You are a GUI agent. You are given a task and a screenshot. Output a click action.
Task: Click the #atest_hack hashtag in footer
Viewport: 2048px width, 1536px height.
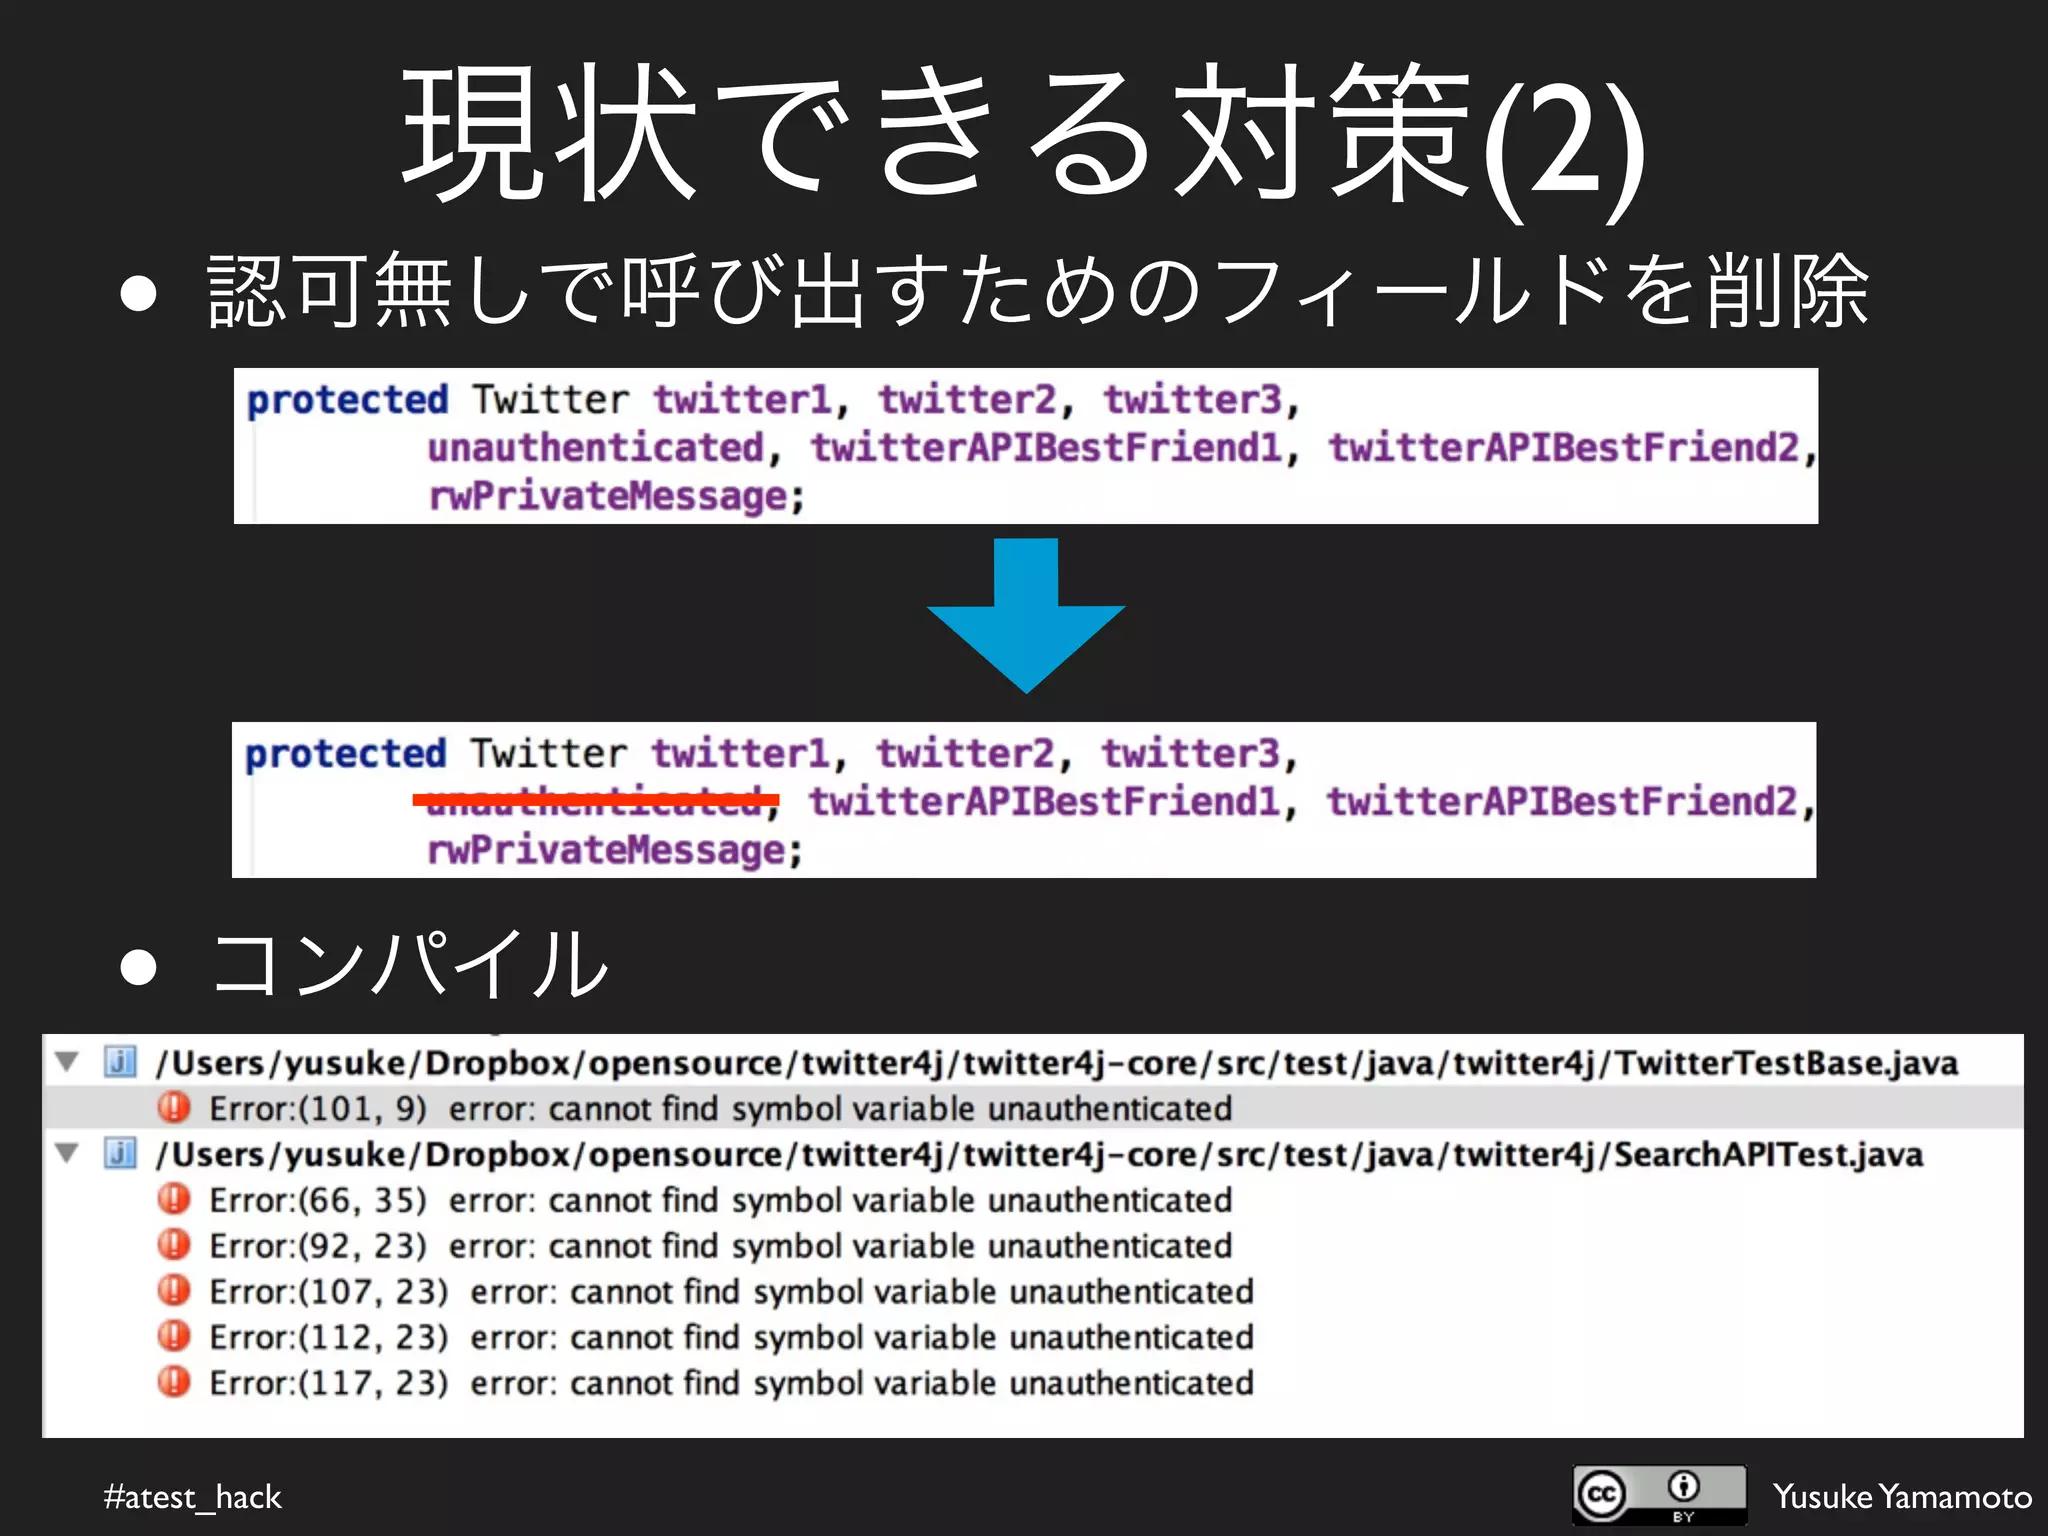click(x=193, y=1497)
